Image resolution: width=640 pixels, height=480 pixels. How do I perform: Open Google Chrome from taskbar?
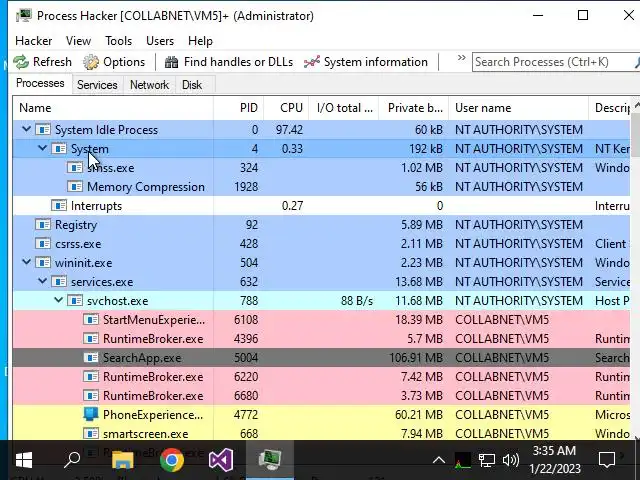[171, 460]
